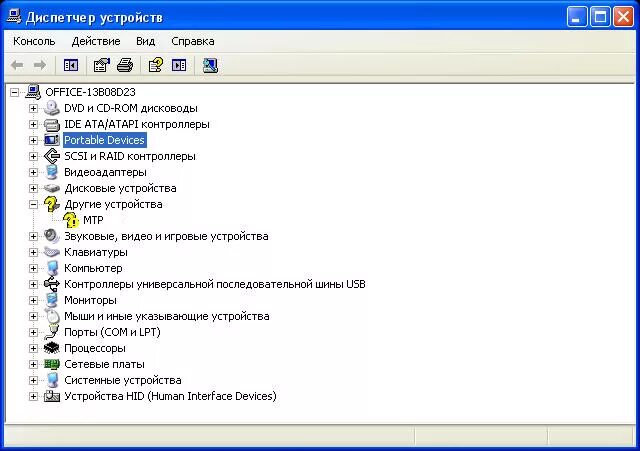Click the Процессоры chip icon

pyautogui.click(x=52, y=348)
